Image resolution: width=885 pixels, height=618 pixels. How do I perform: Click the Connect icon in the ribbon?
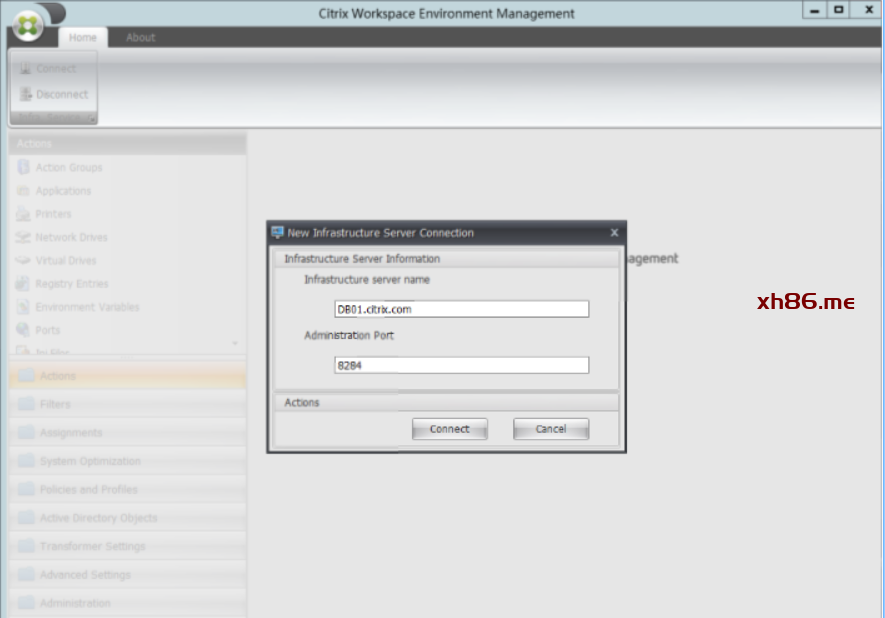[25, 69]
